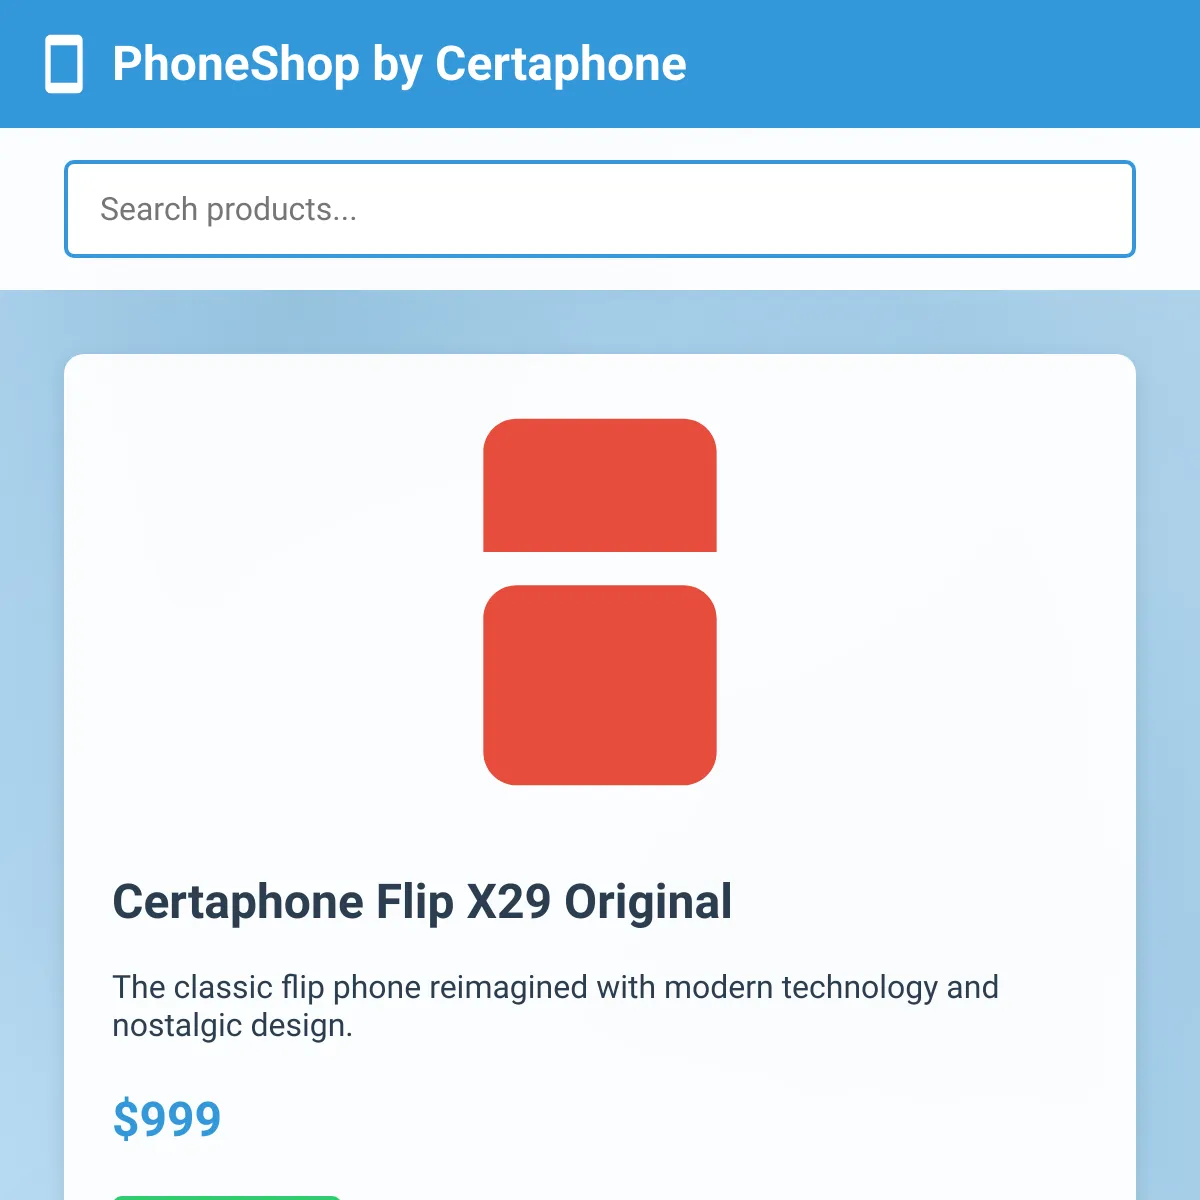This screenshot has width=1200, height=1200.
Task: Click the phone icon in the header
Action: click(x=64, y=64)
